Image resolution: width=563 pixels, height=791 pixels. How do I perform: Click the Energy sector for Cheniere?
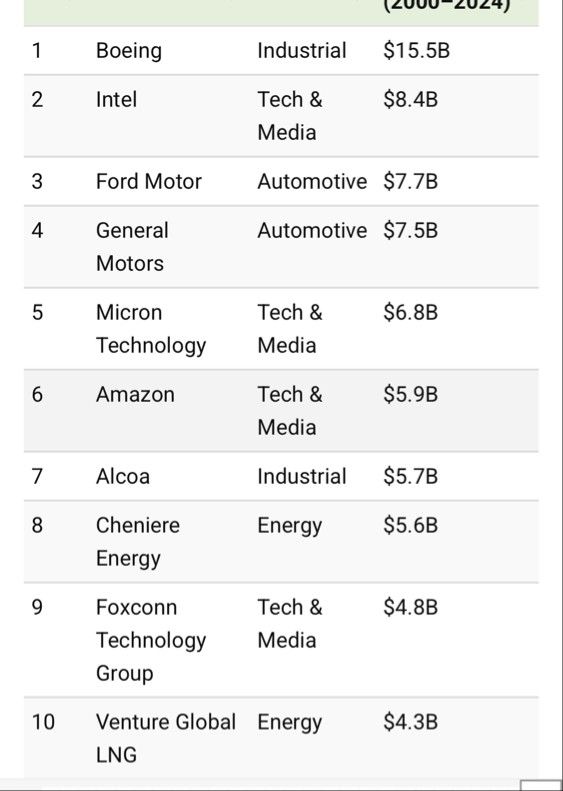pyautogui.click(x=290, y=526)
